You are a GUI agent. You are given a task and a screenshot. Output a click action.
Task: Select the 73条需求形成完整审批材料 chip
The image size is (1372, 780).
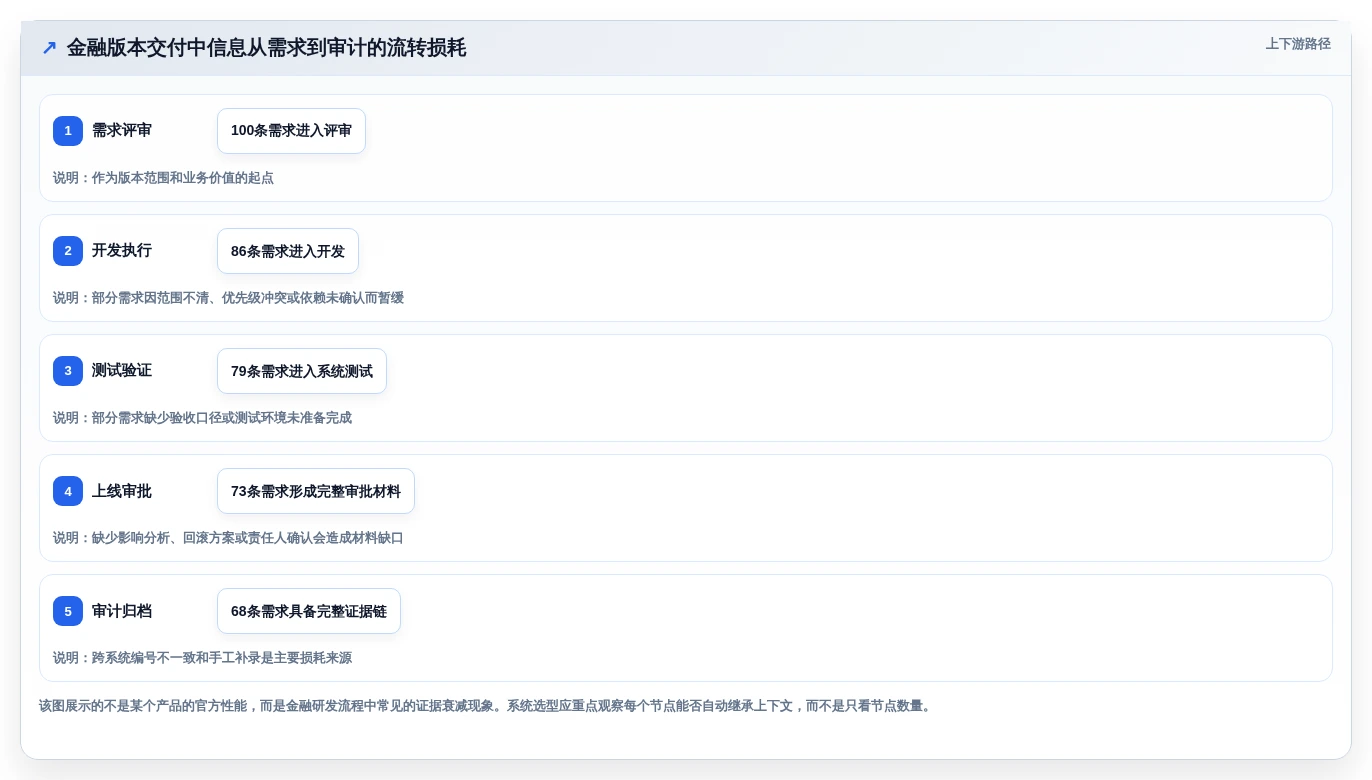point(316,491)
